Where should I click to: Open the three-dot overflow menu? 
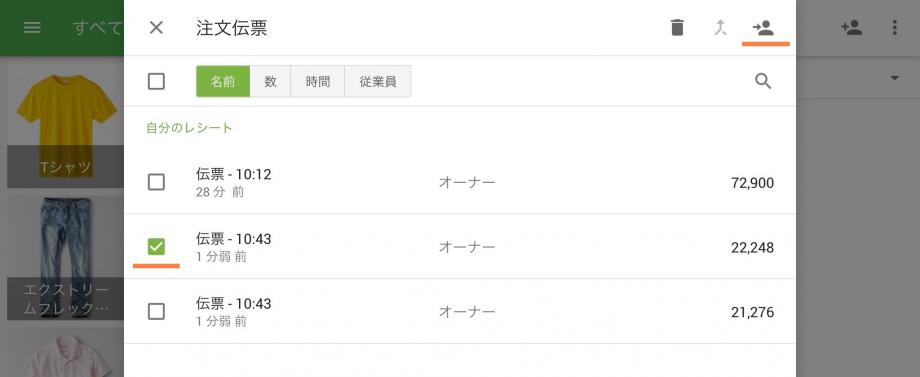click(894, 28)
